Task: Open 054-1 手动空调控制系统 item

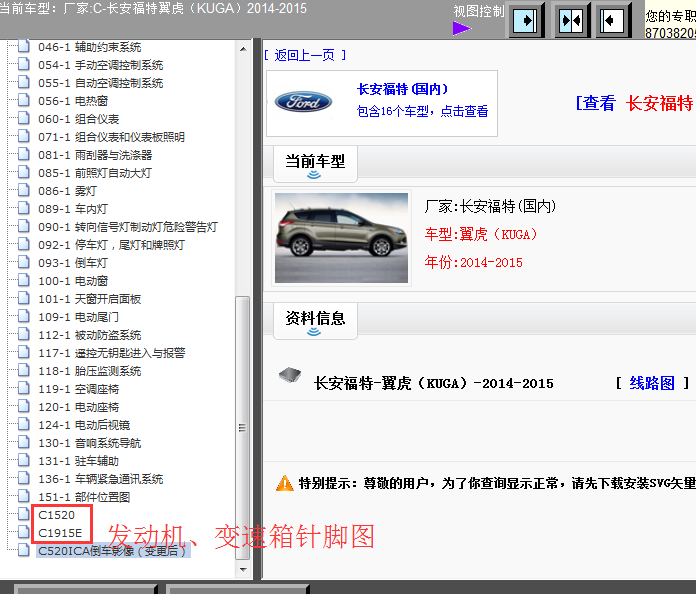Action: point(100,65)
